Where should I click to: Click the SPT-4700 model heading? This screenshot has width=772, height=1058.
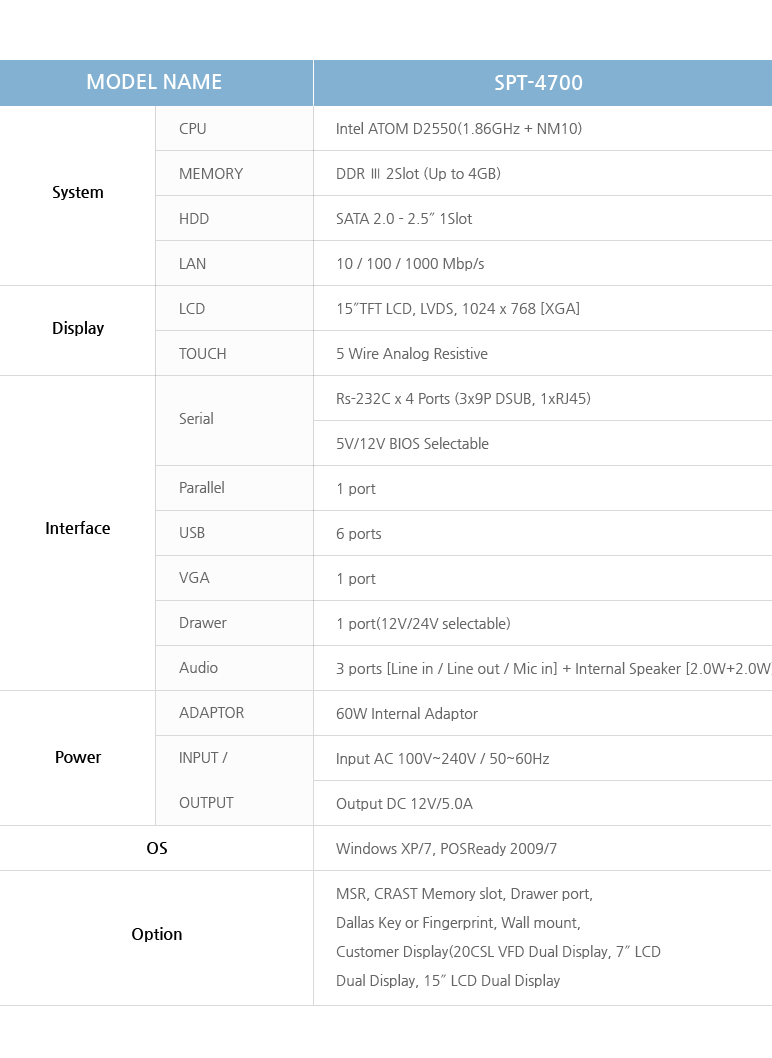[x=538, y=83]
